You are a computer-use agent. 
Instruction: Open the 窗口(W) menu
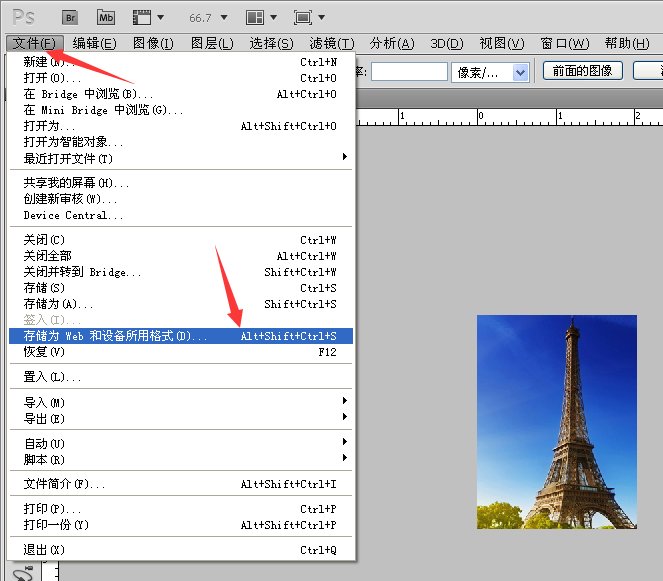(565, 43)
